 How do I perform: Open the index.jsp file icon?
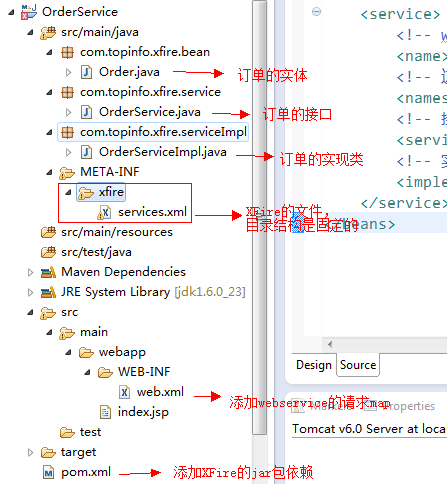(x=105, y=412)
